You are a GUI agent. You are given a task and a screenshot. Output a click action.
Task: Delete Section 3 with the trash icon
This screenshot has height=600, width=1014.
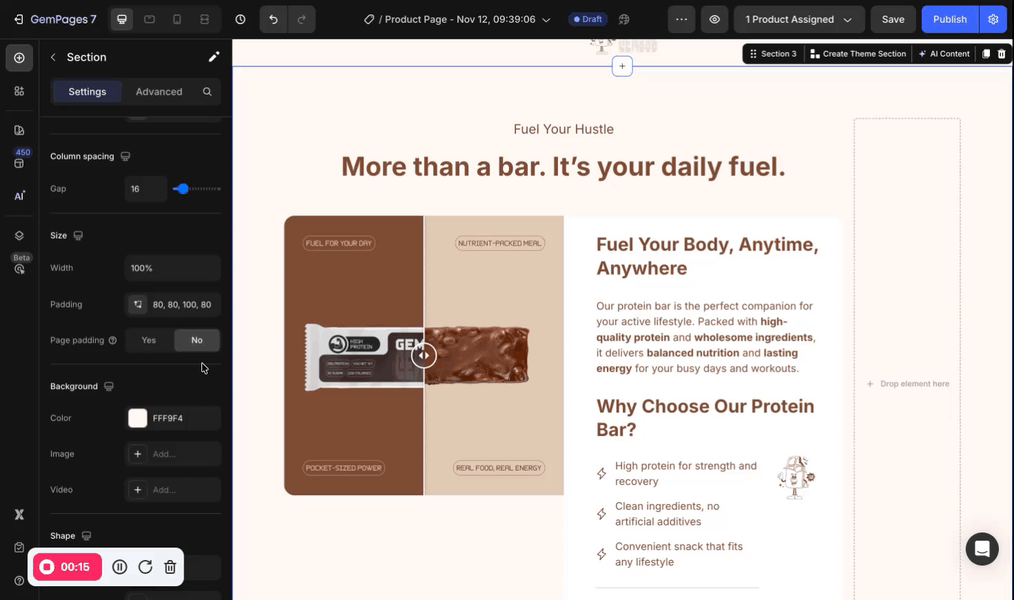click(1001, 53)
